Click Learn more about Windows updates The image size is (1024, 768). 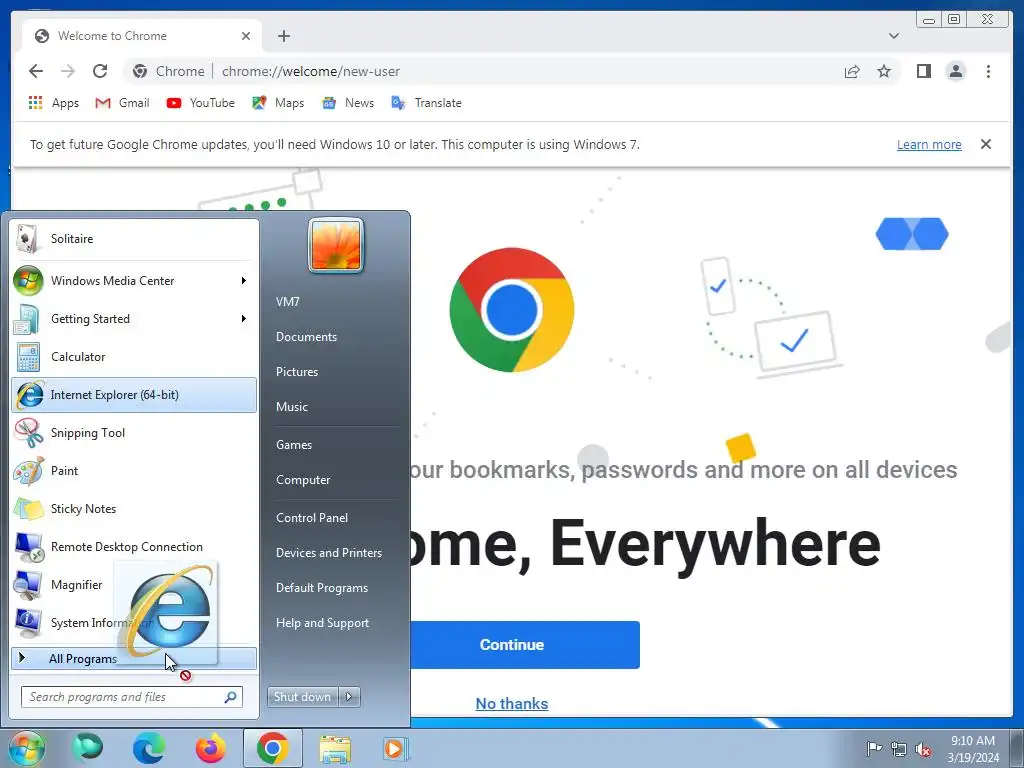[929, 144]
